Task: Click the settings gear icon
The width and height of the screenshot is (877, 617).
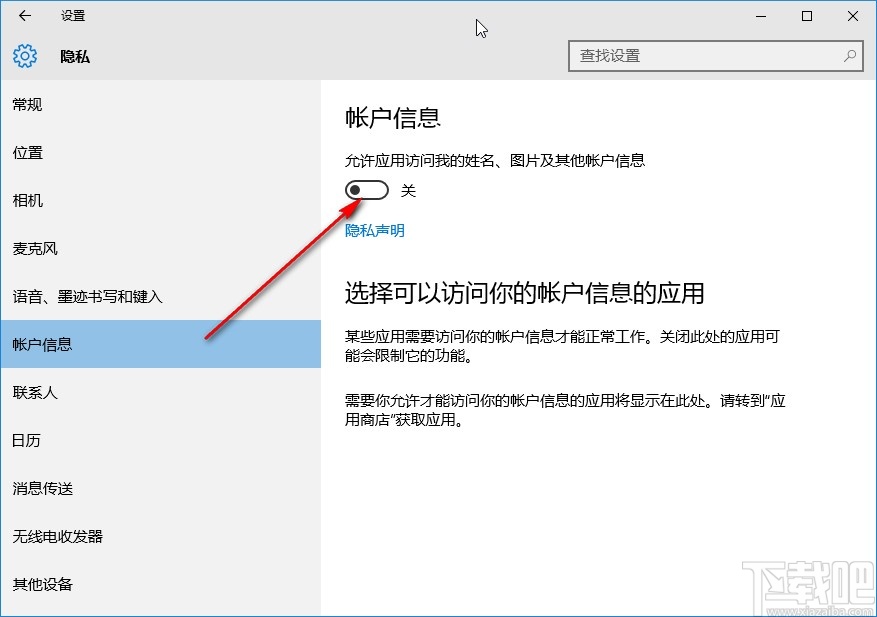Action: [x=23, y=56]
